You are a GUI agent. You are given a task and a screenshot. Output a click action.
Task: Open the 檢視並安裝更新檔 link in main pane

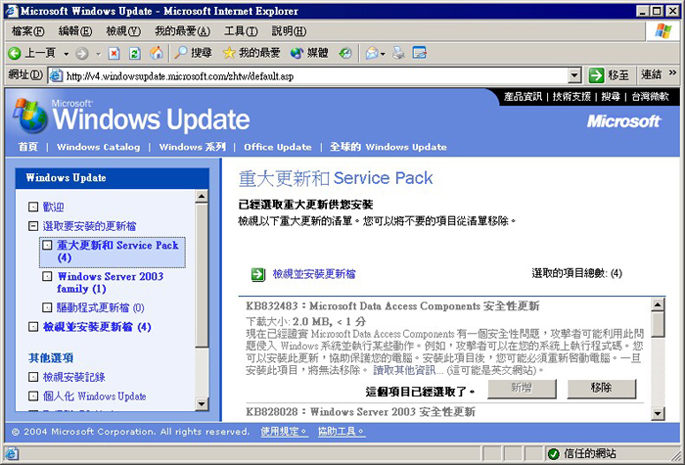point(314,274)
